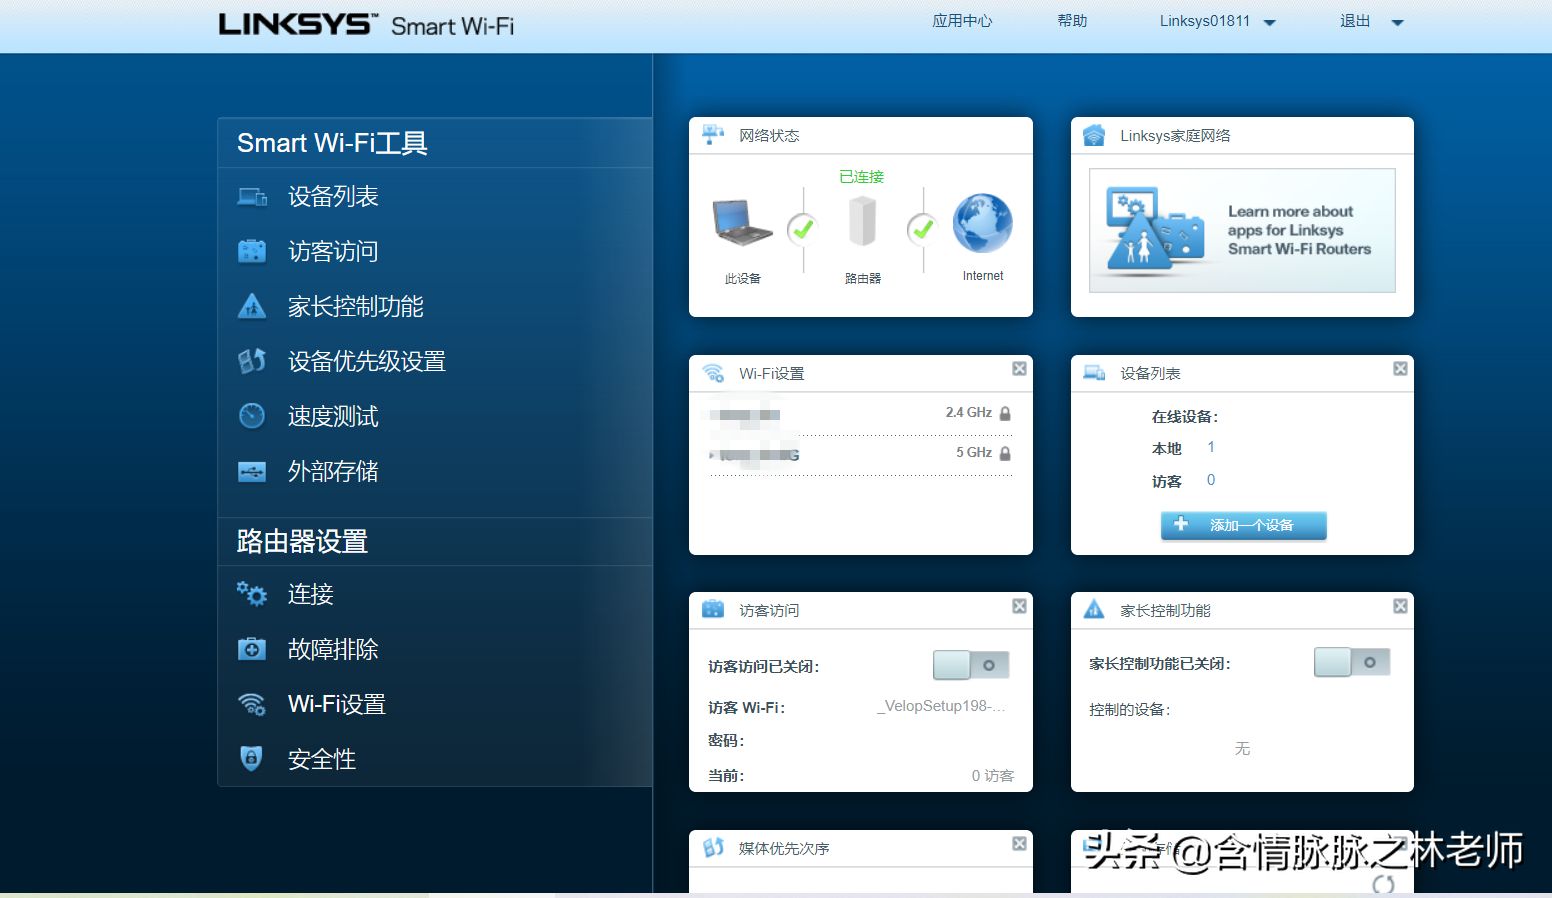Click the 已连接 status text

[x=861, y=177]
